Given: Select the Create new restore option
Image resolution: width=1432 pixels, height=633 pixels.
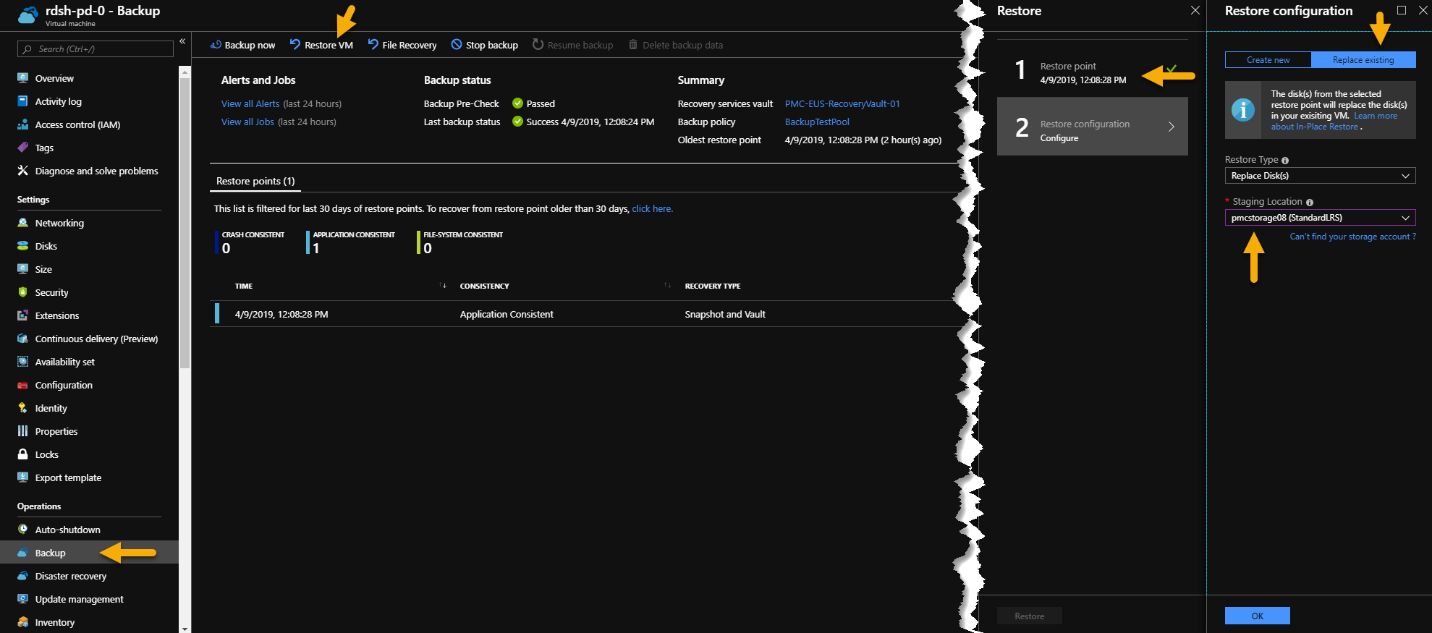Looking at the screenshot, I should (1268, 60).
